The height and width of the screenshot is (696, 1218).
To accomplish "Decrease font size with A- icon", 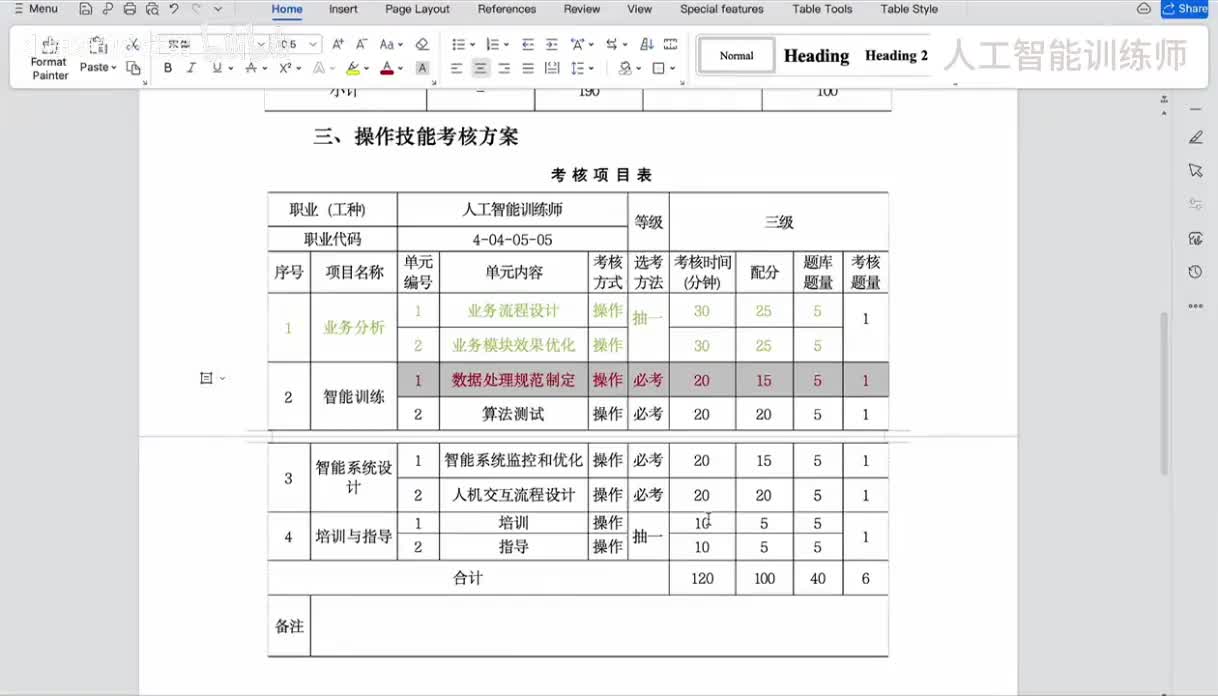I will [x=361, y=44].
